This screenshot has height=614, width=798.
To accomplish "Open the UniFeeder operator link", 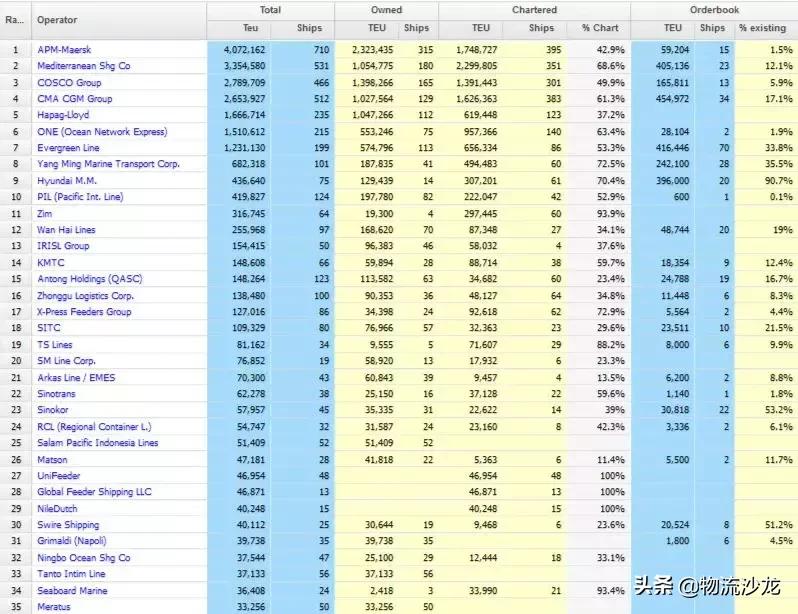I will click(x=59, y=476).
